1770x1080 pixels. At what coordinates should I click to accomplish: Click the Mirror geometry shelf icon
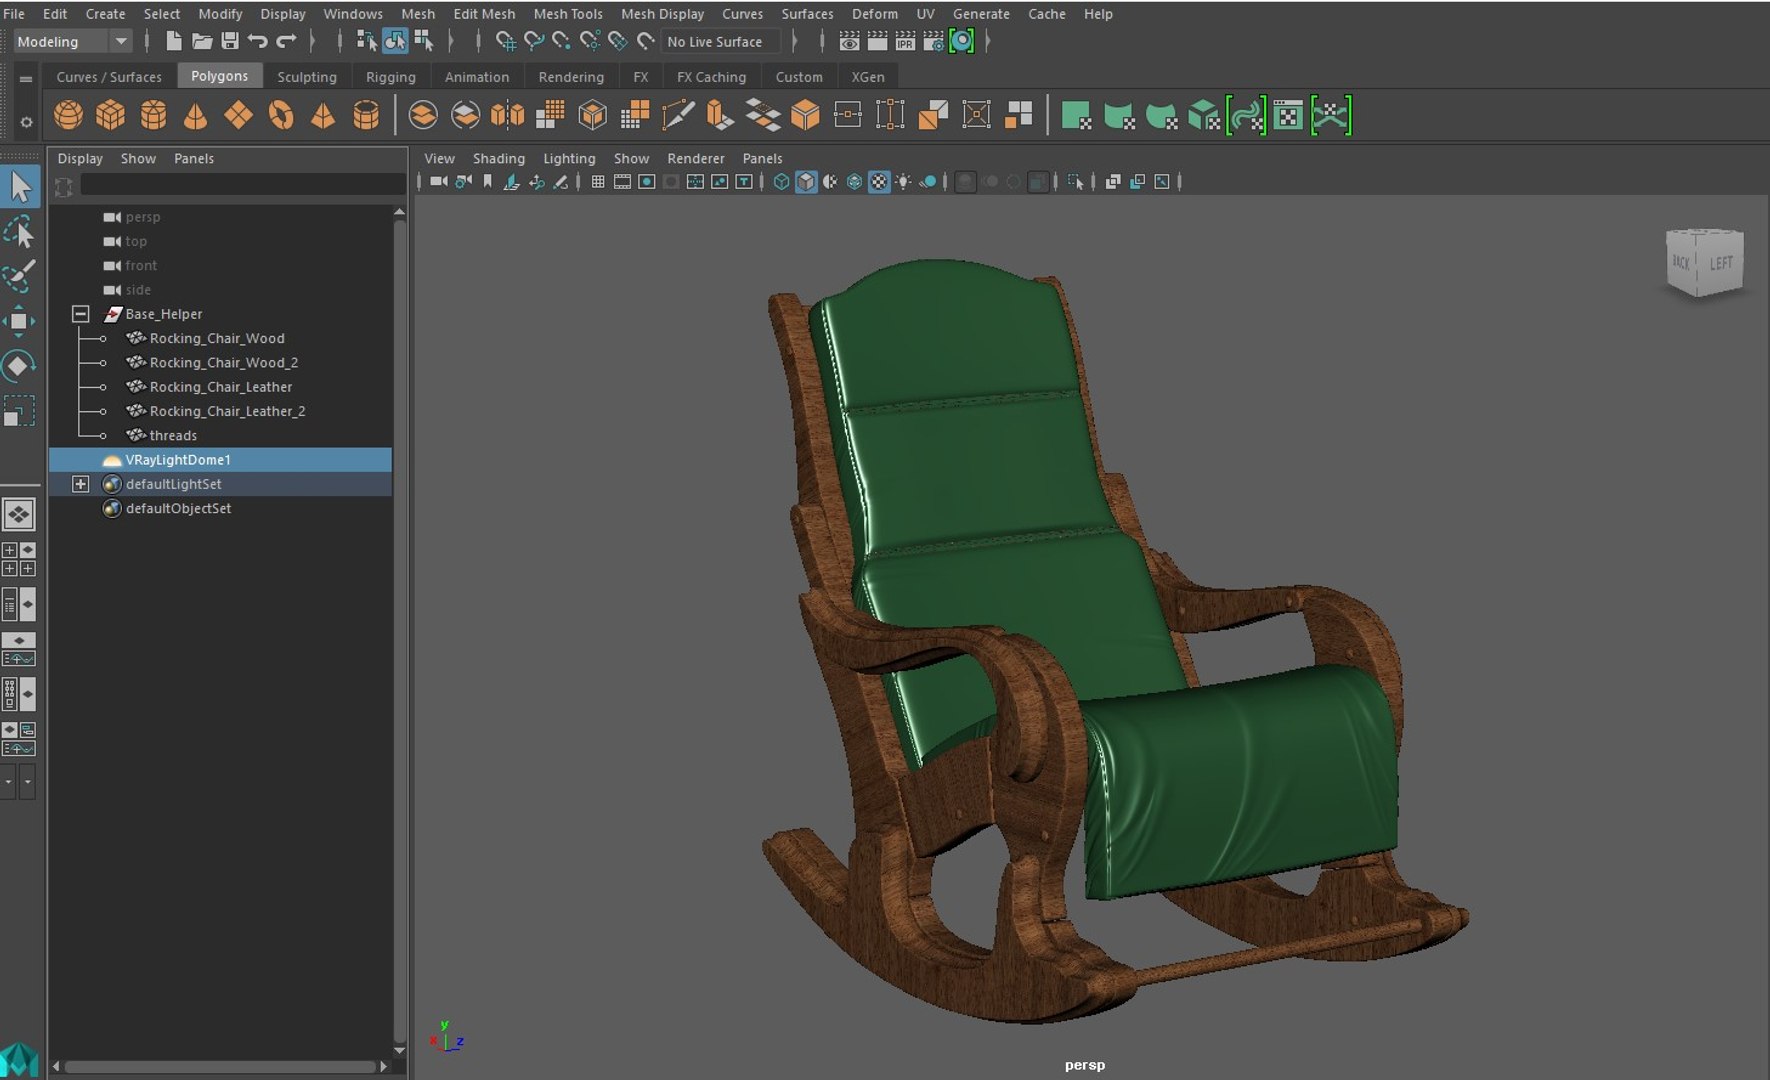click(x=508, y=116)
